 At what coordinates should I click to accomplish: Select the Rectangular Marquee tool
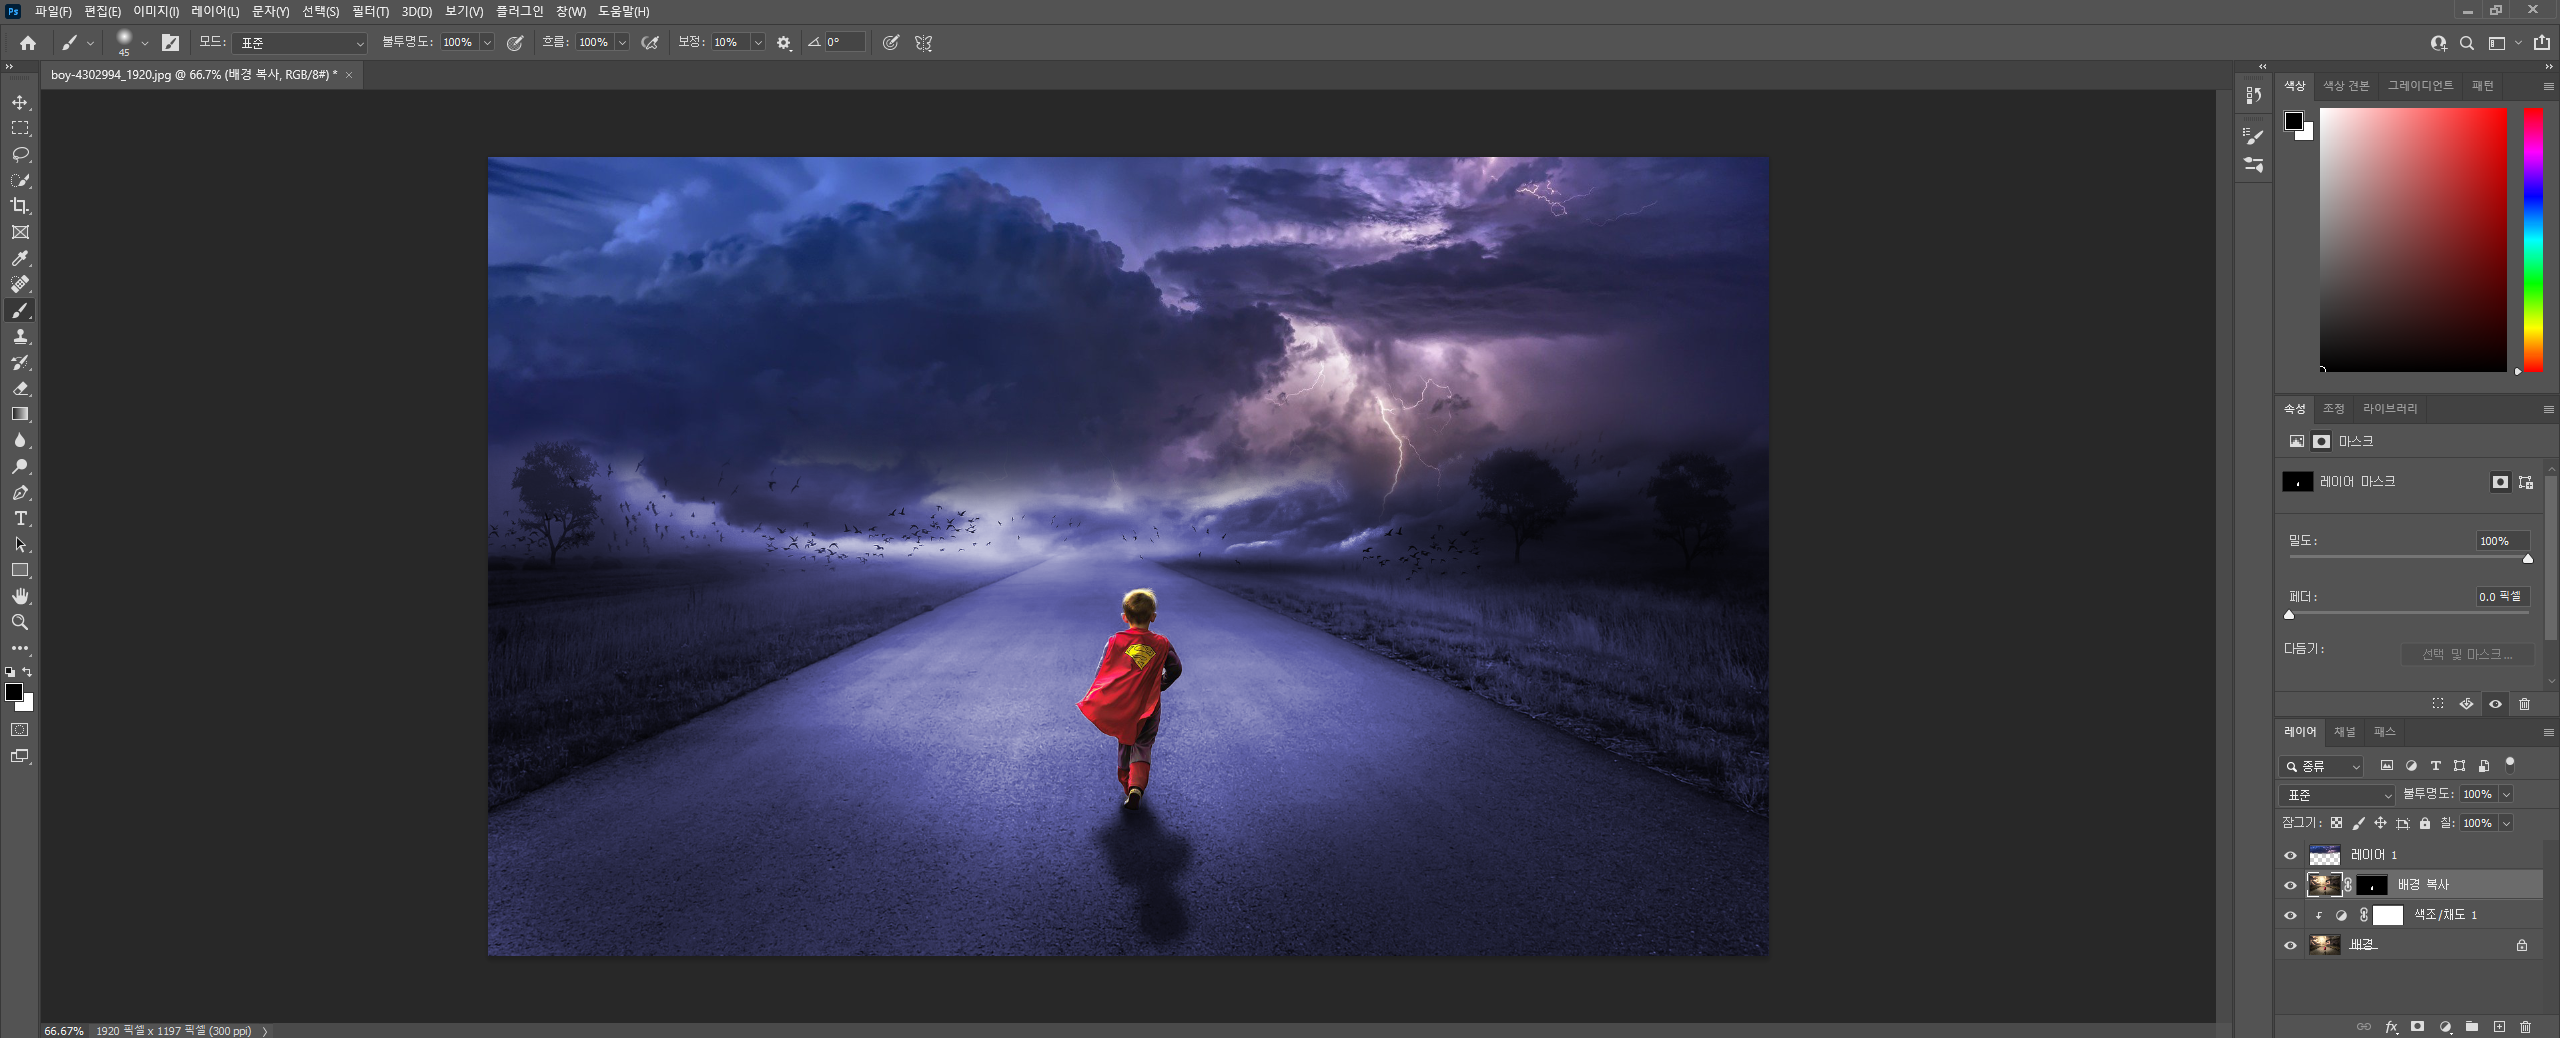click(x=20, y=128)
